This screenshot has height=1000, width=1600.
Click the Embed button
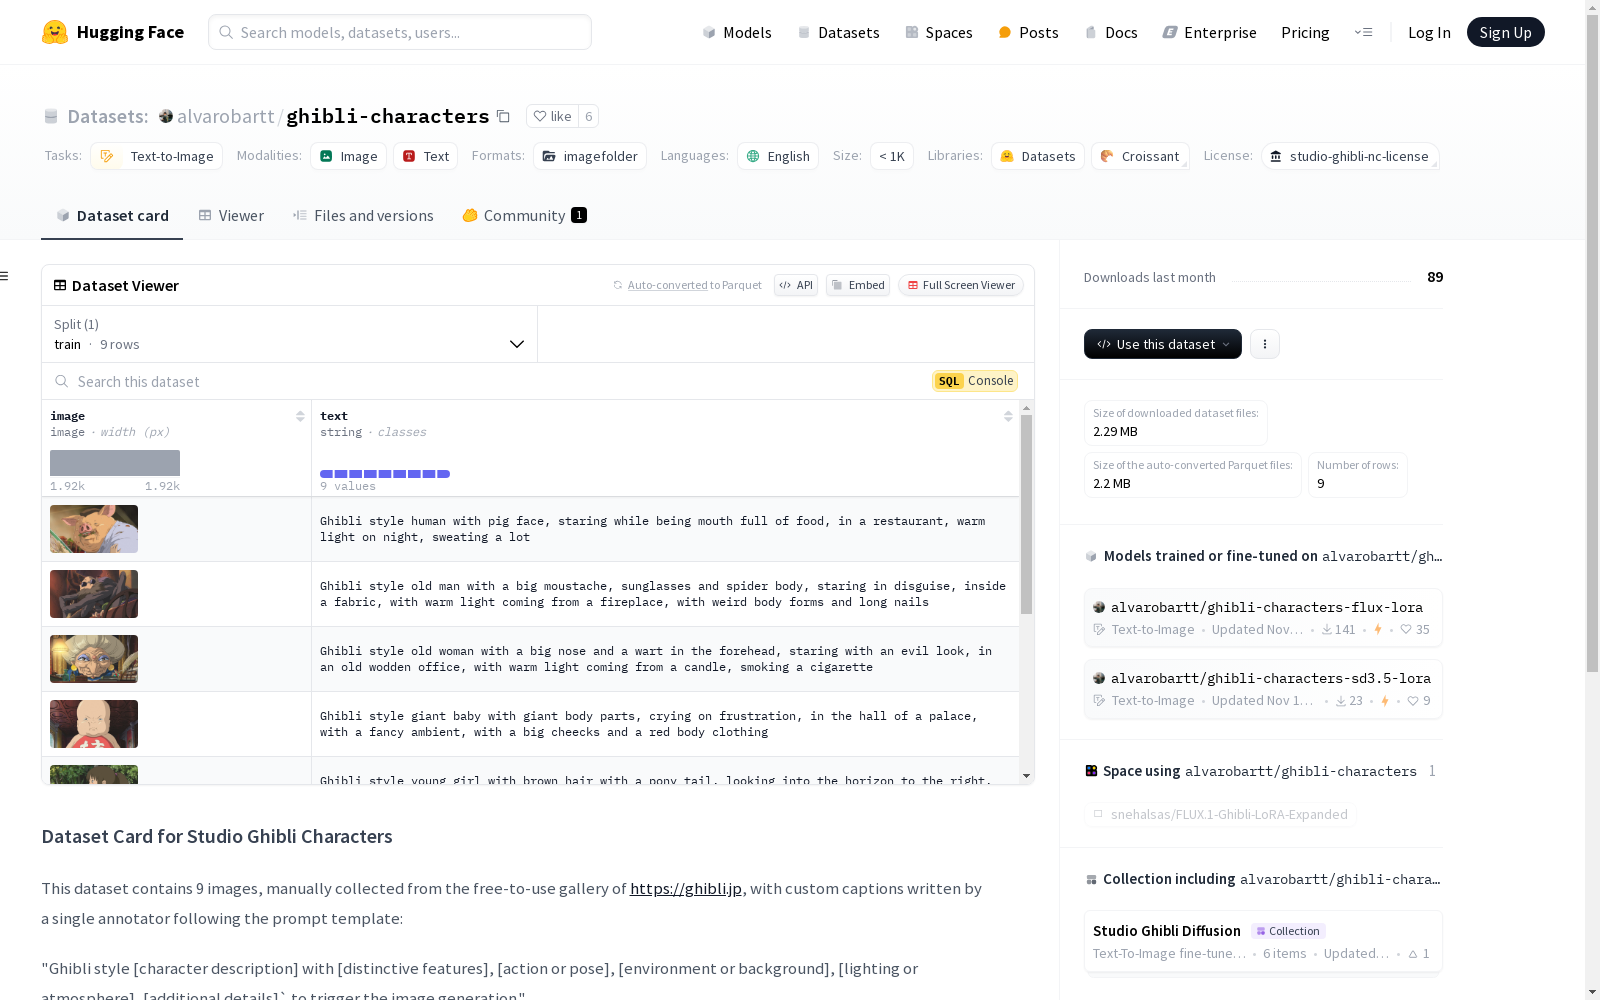coord(858,285)
